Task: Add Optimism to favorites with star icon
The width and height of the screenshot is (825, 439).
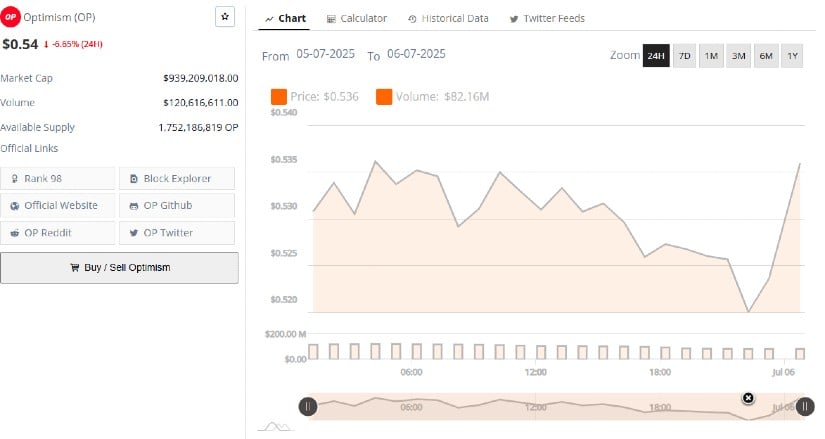Action: (x=225, y=17)
